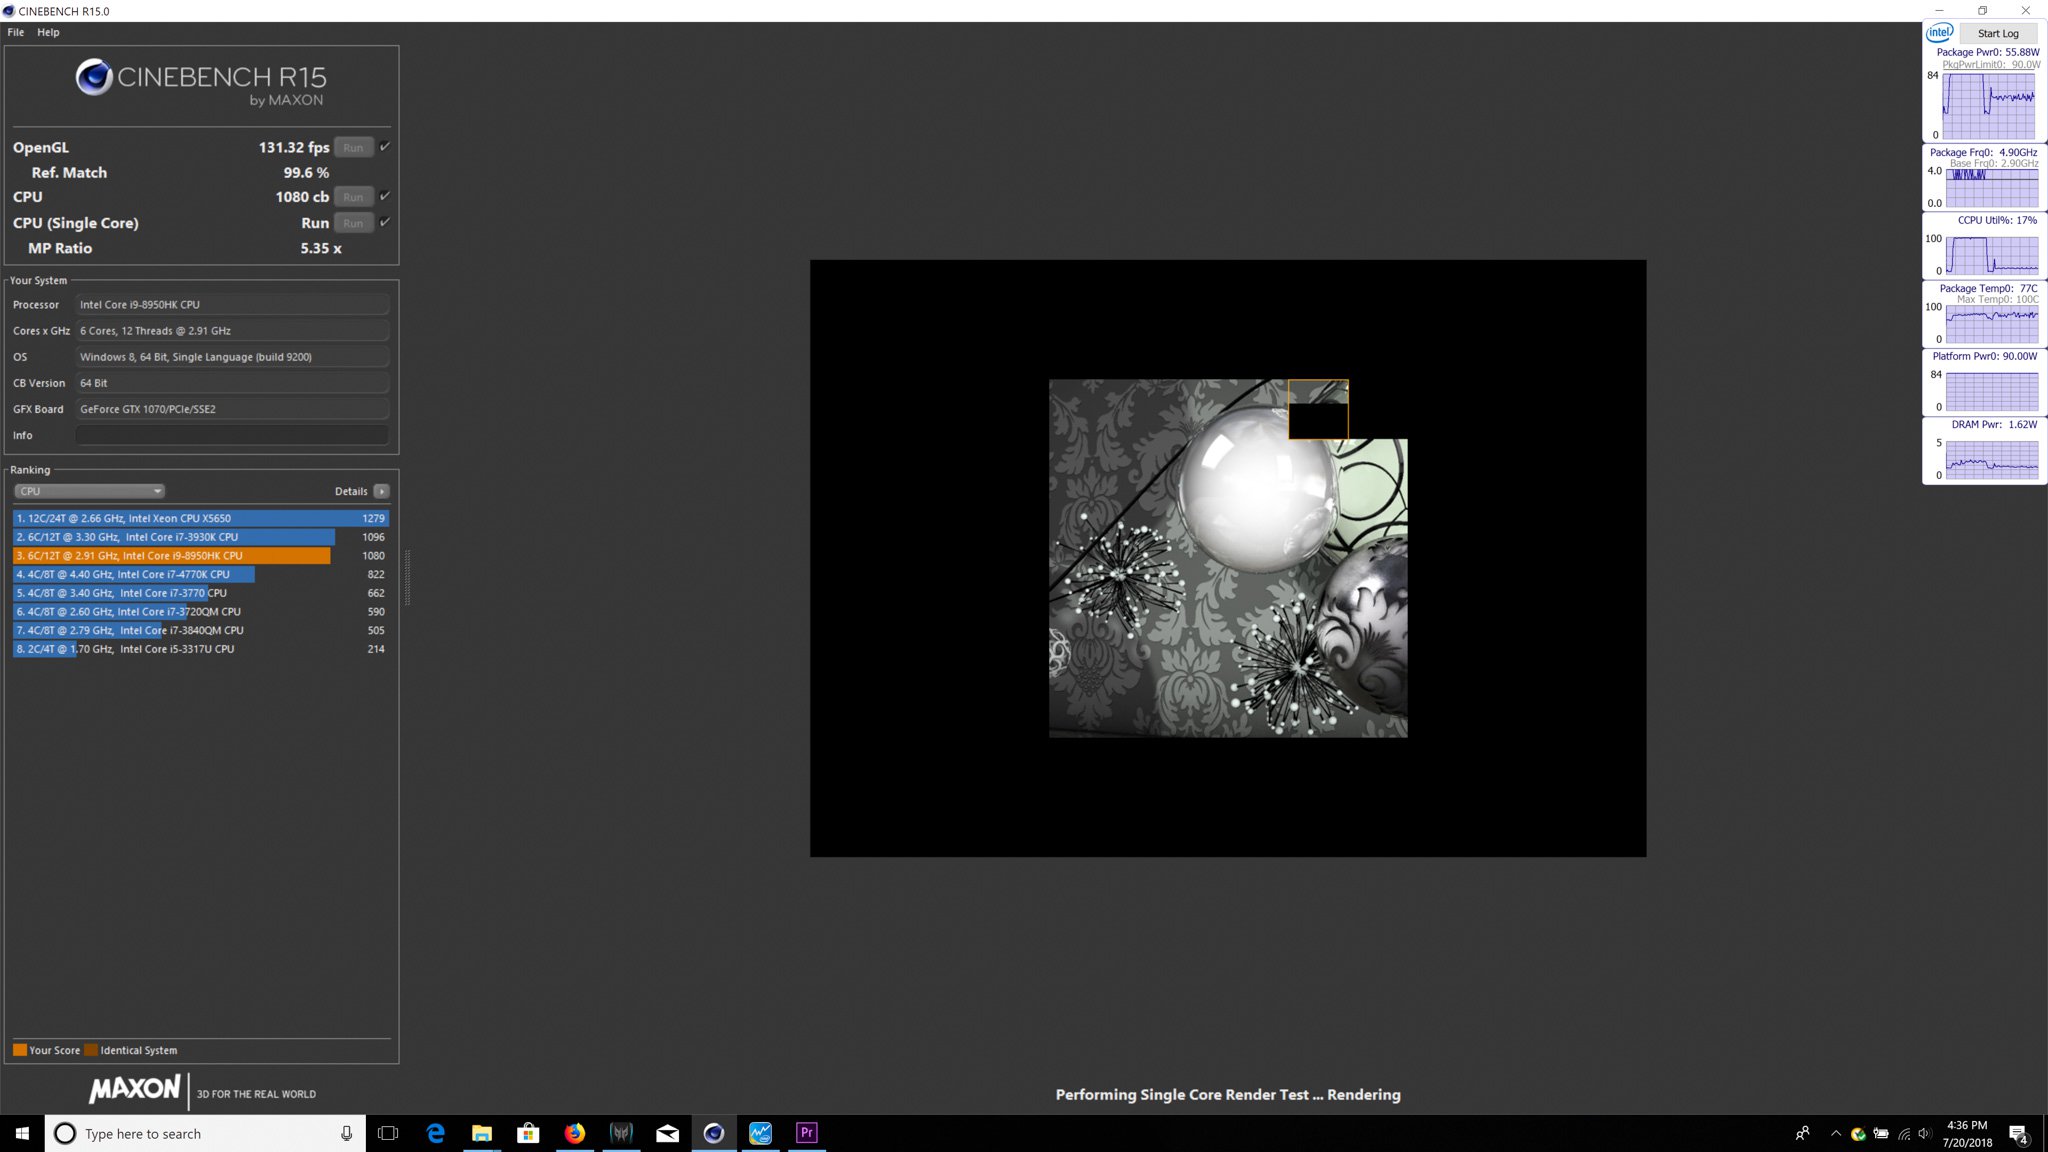Click the Run button in the CPU row

[353, 197]
